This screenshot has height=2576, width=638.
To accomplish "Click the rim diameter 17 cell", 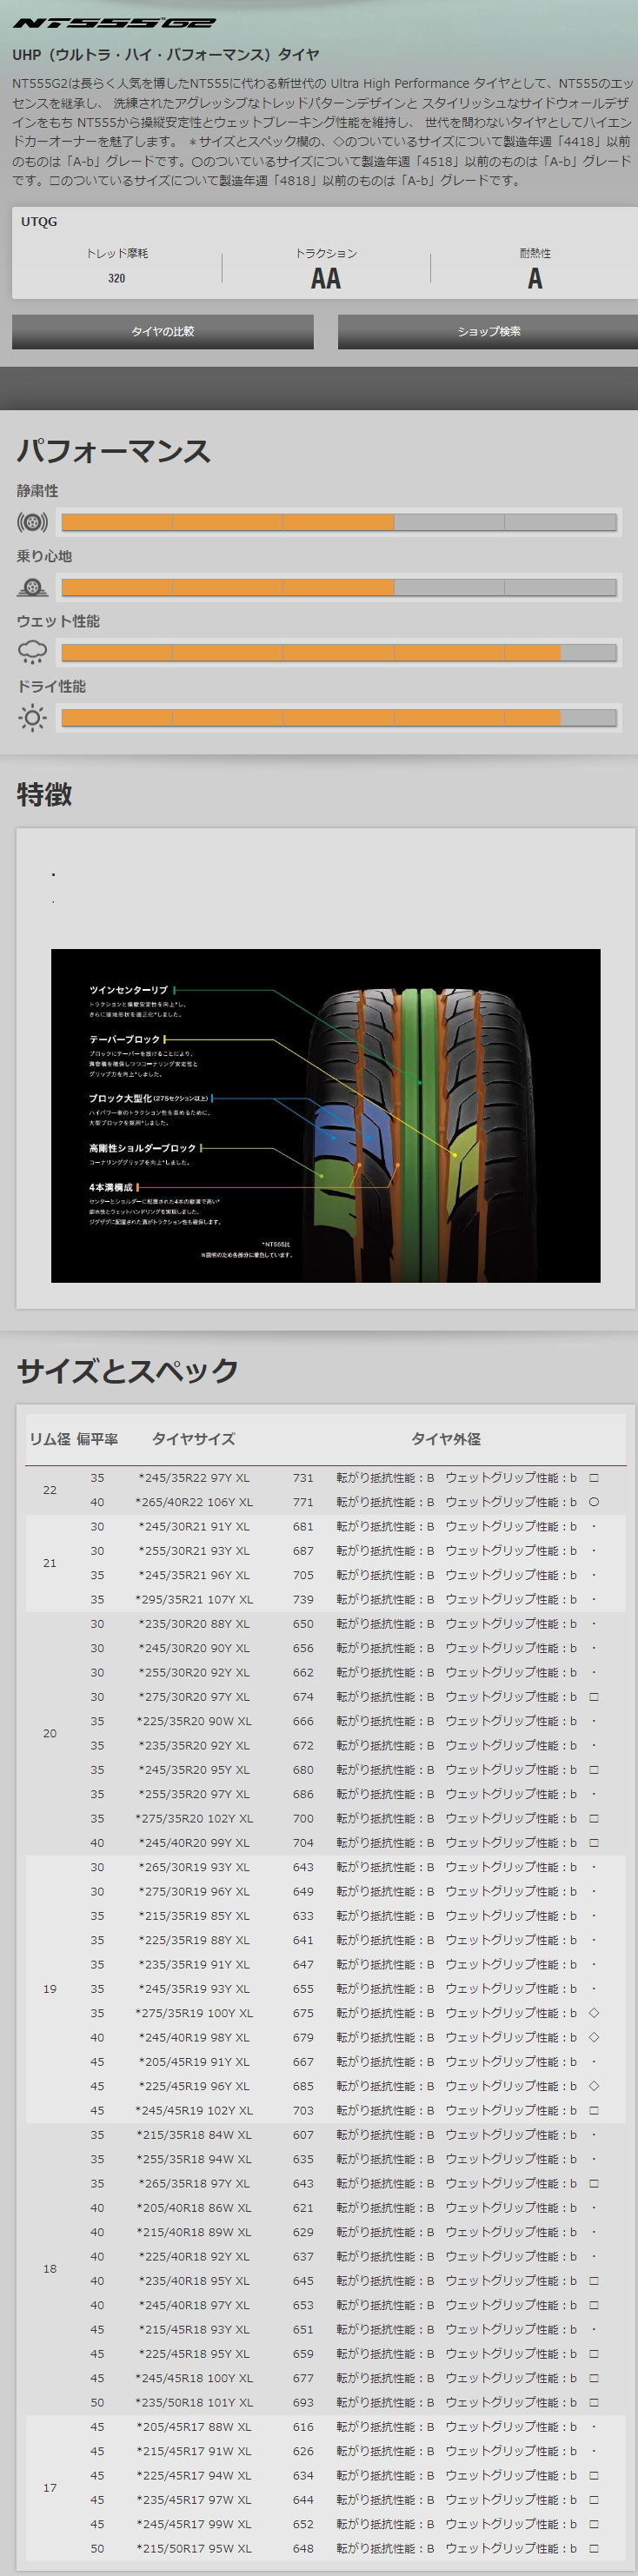I will coord(50,2488).
